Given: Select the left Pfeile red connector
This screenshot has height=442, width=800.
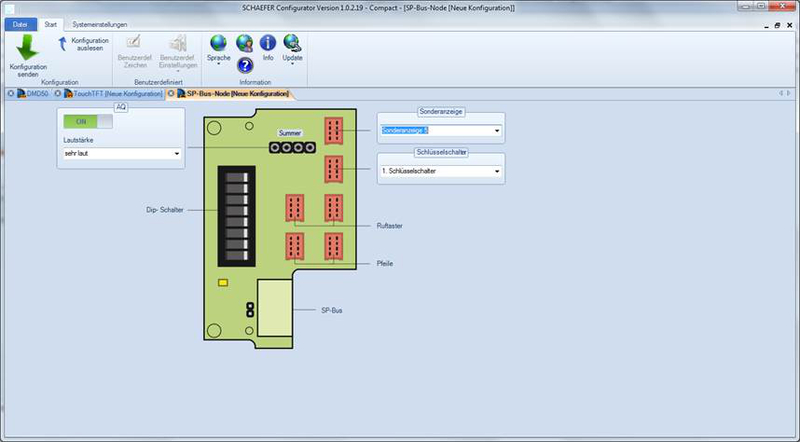Looking at the screenshot, I should [x=294, y=246].
